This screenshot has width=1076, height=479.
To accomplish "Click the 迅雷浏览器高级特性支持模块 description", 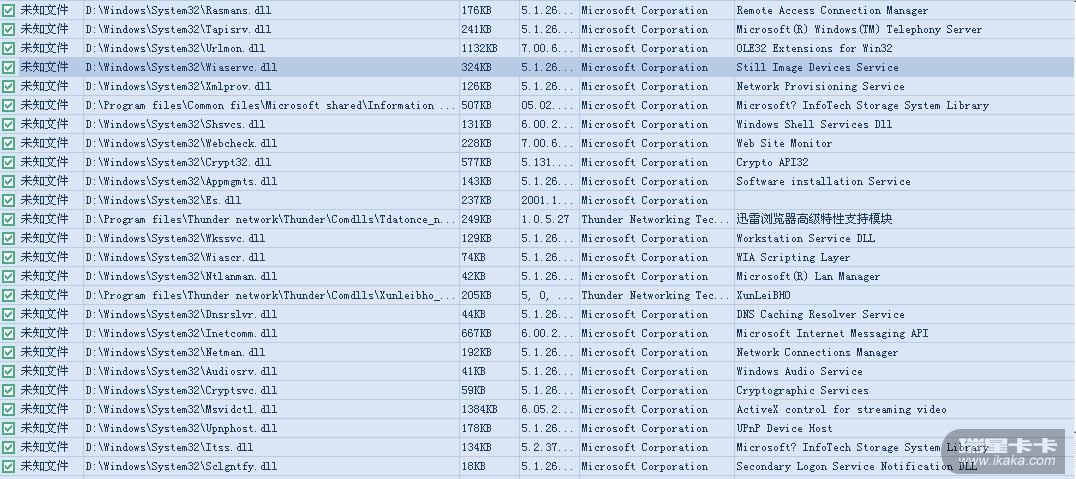I will pos(815,220).
